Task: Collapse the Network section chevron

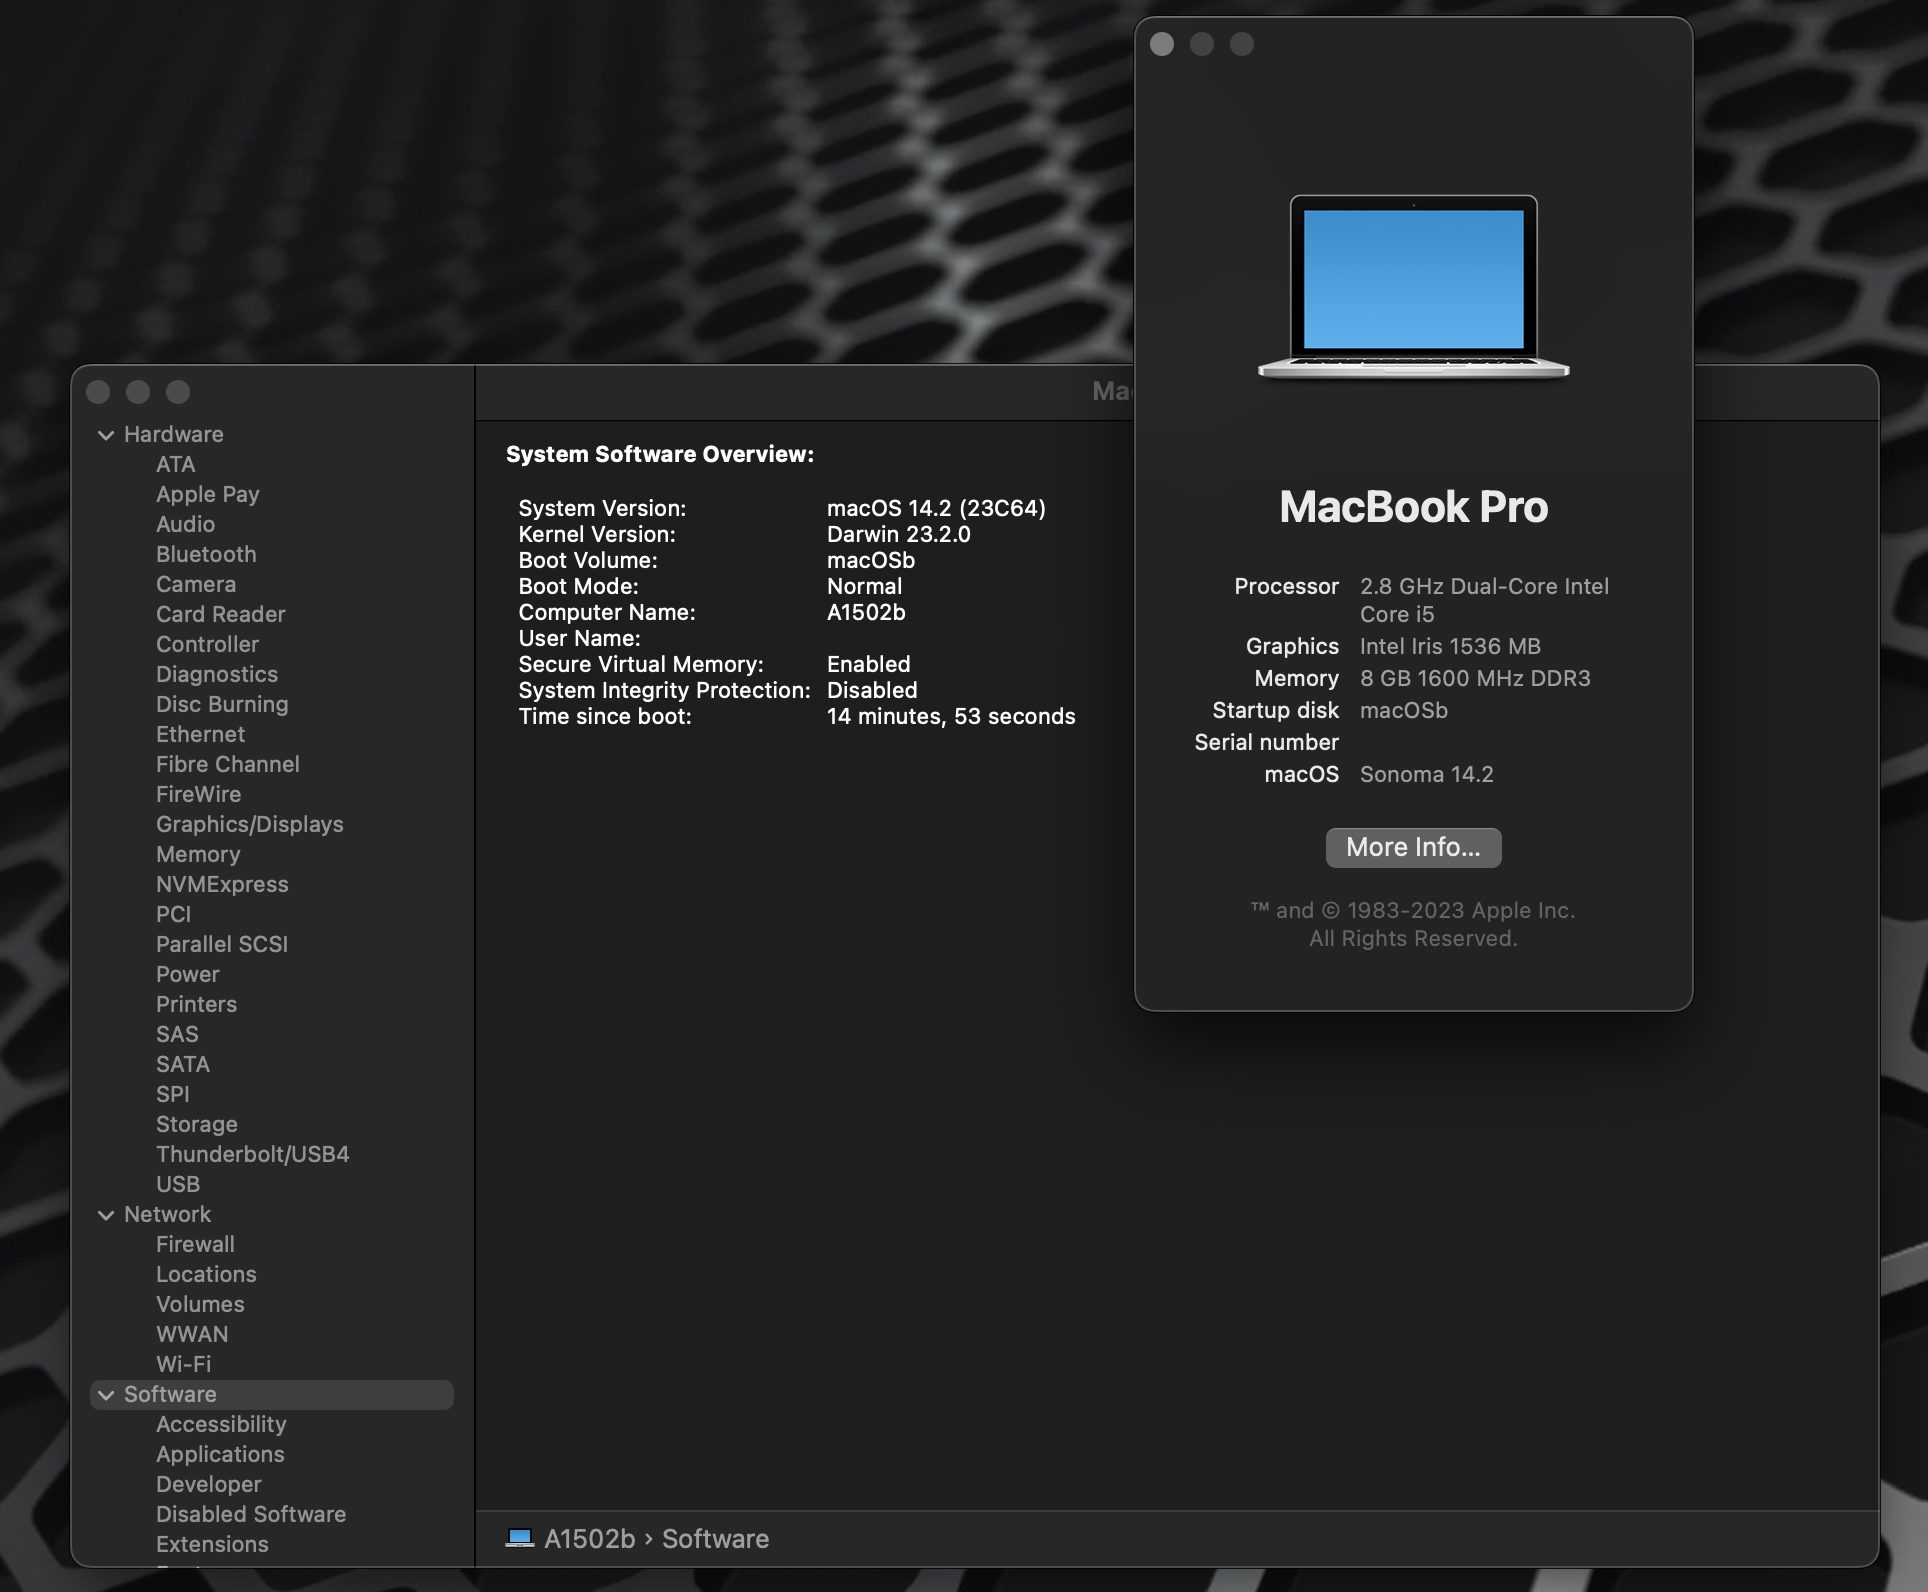Action: (106, 1215)
